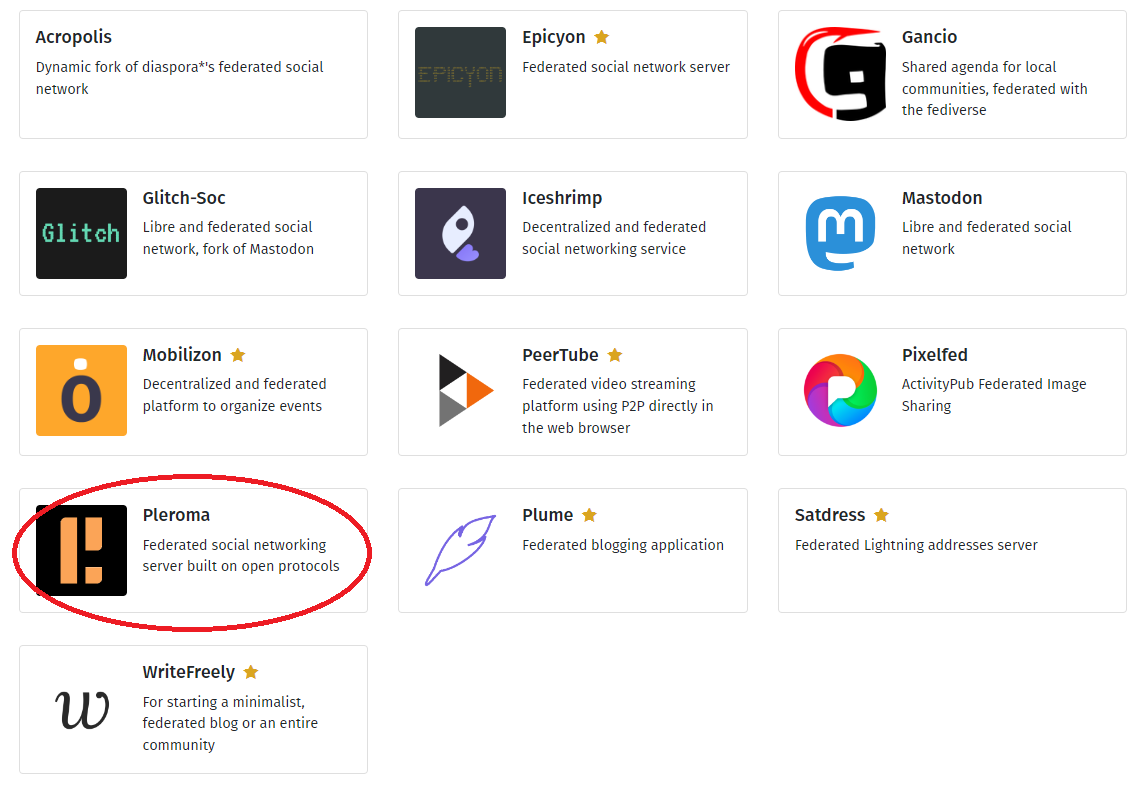The image size is (1146, 785).
Task: Click the Mastodon title link
Action: click(942, 197)
